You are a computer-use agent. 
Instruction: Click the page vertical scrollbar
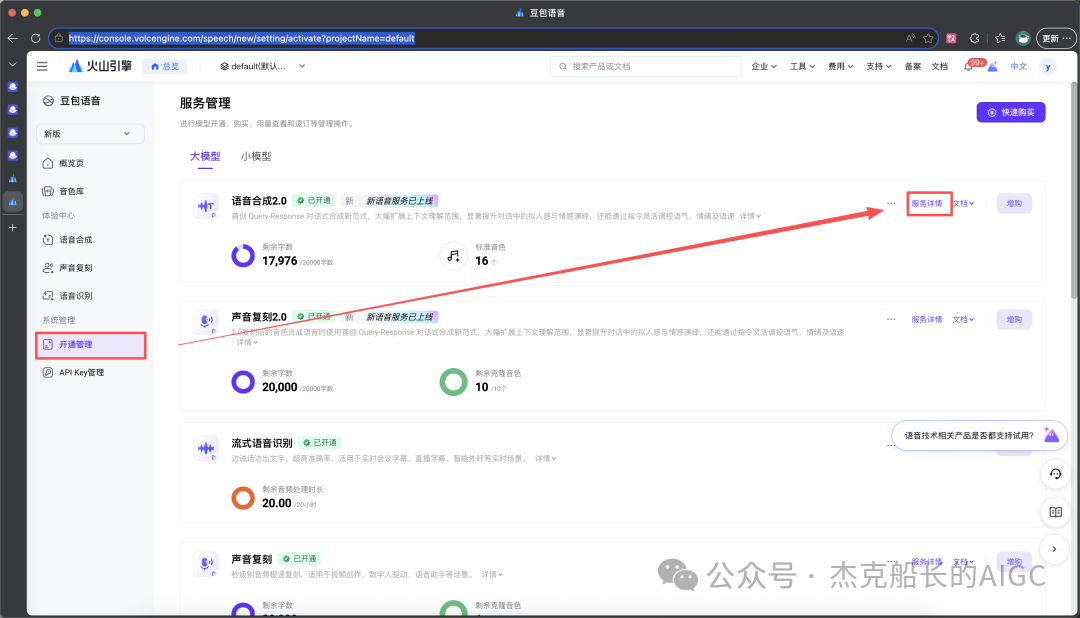[1074, 189]
